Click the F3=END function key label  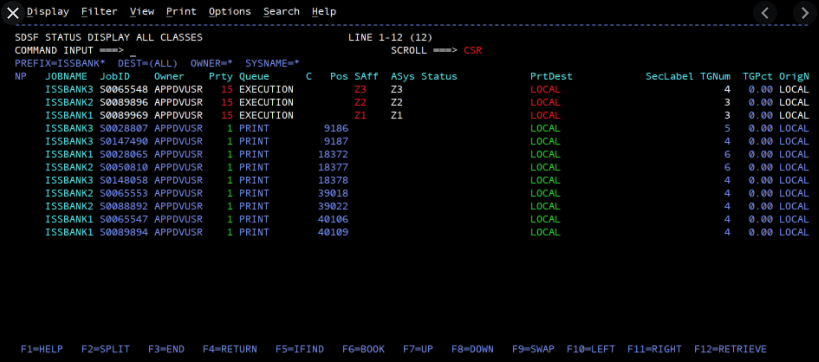[166, 349]
